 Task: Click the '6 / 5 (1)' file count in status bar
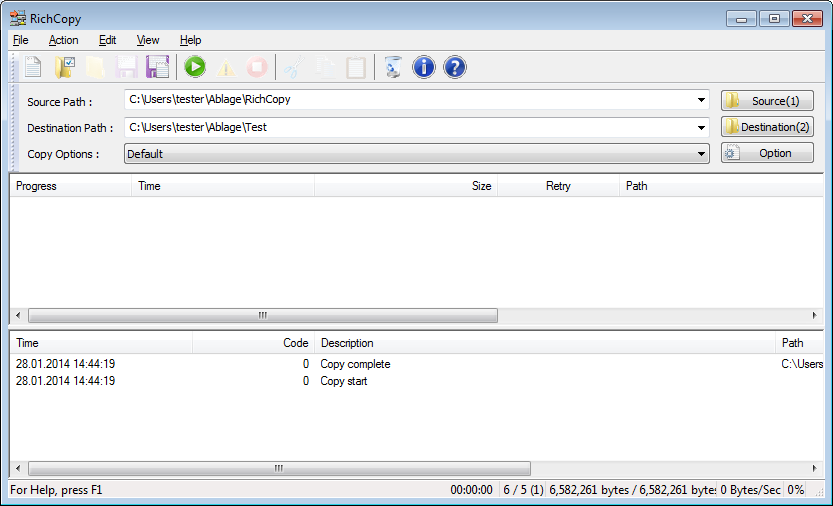(x=523, y=490)
